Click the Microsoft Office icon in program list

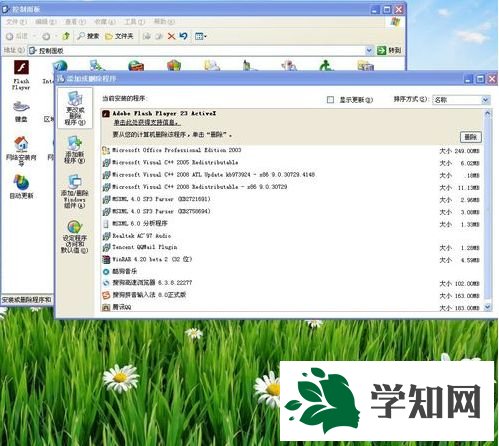click(x=106, y=151)
